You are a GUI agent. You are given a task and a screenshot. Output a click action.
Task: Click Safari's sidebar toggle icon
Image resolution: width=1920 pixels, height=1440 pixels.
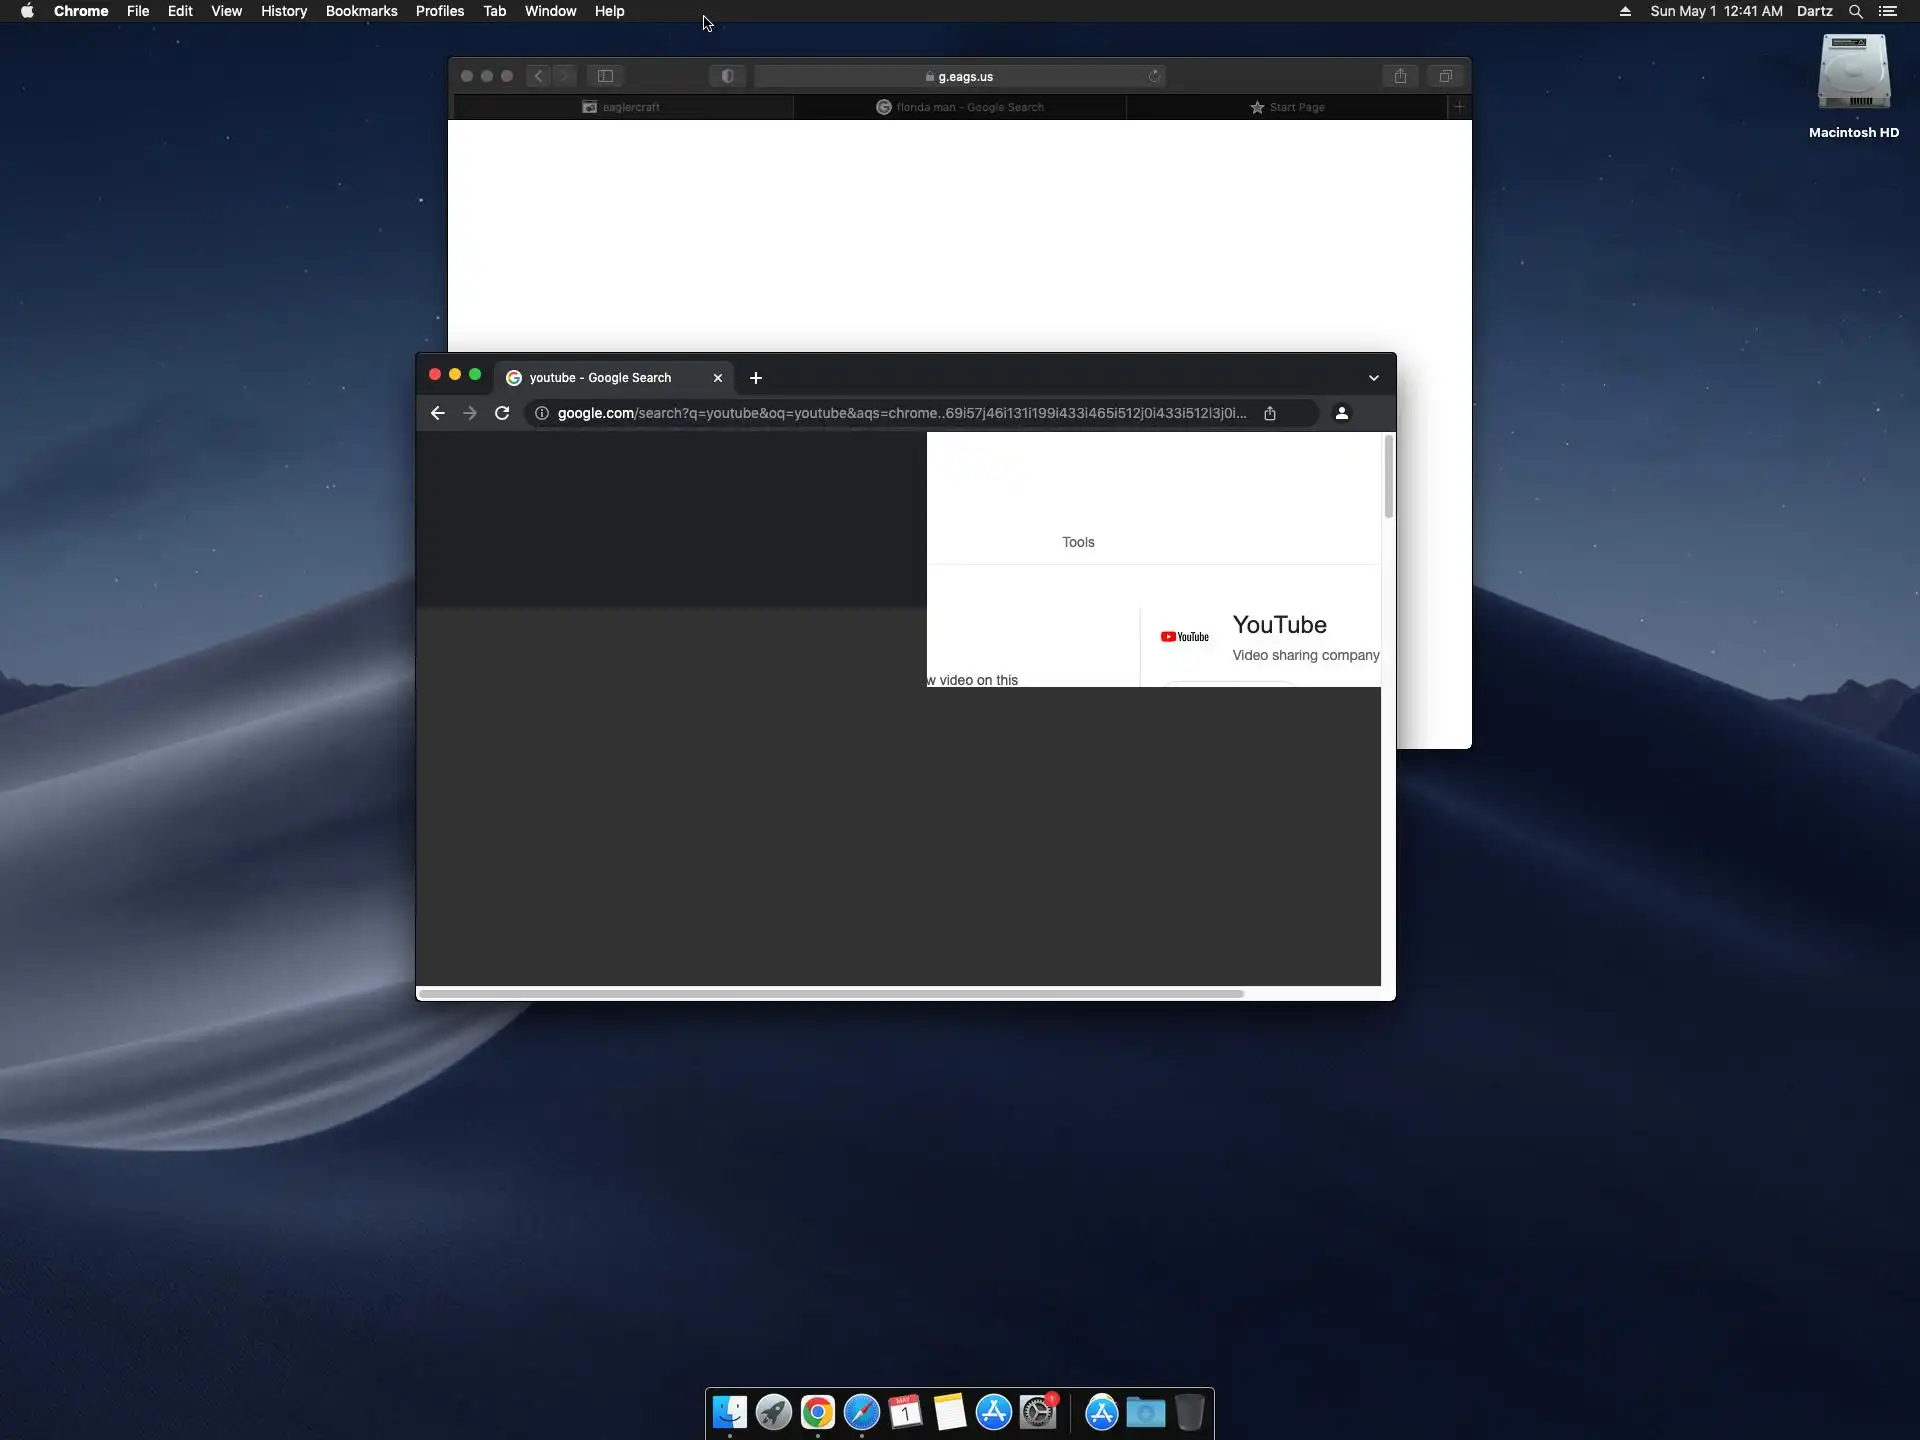pos(605,76)
